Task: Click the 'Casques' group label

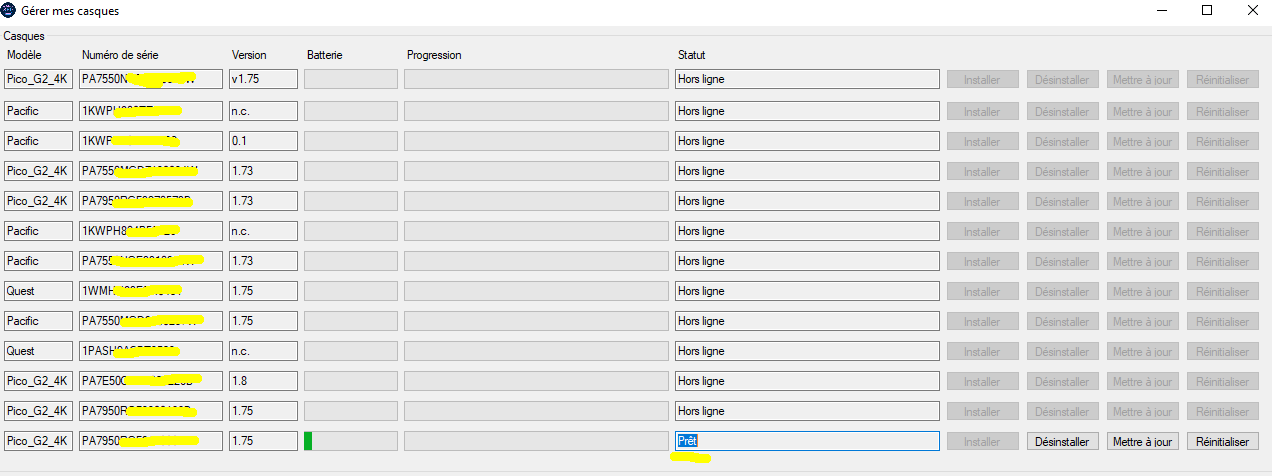Action: click(23, 36)
